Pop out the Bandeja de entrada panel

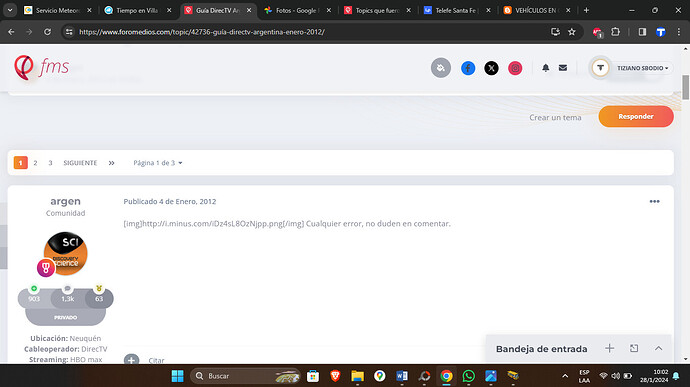634,348
